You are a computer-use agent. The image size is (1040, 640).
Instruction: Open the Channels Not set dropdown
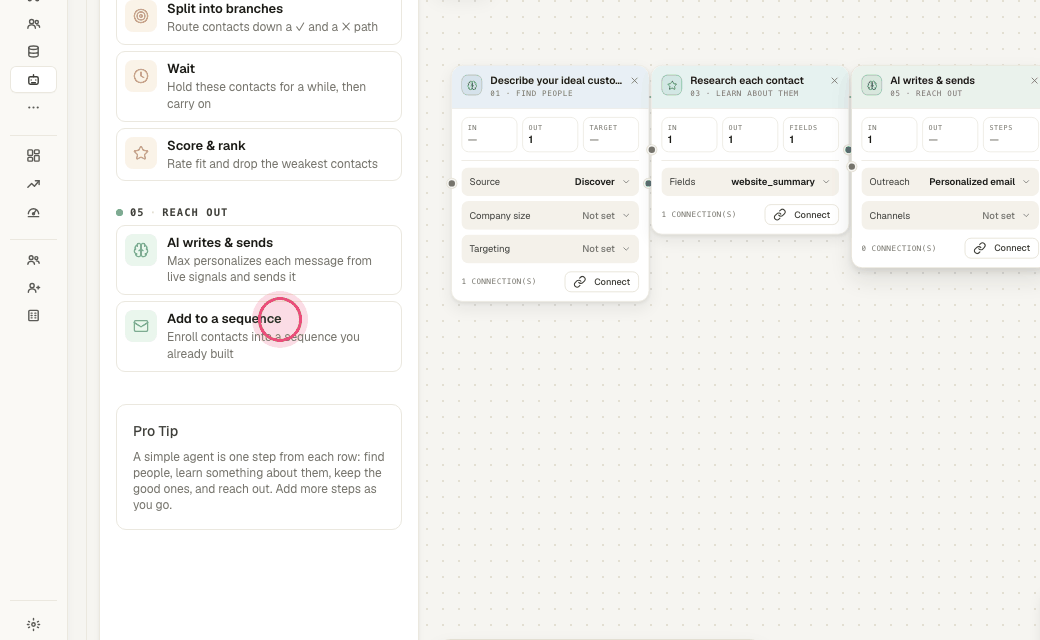click(x=950, y=216)
